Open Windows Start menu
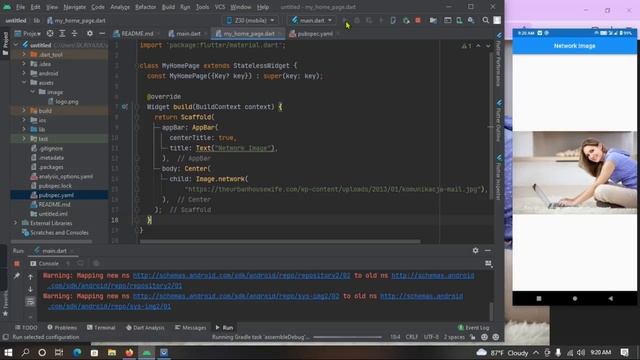Screen dimensions: 640x360 coord(8,352)
